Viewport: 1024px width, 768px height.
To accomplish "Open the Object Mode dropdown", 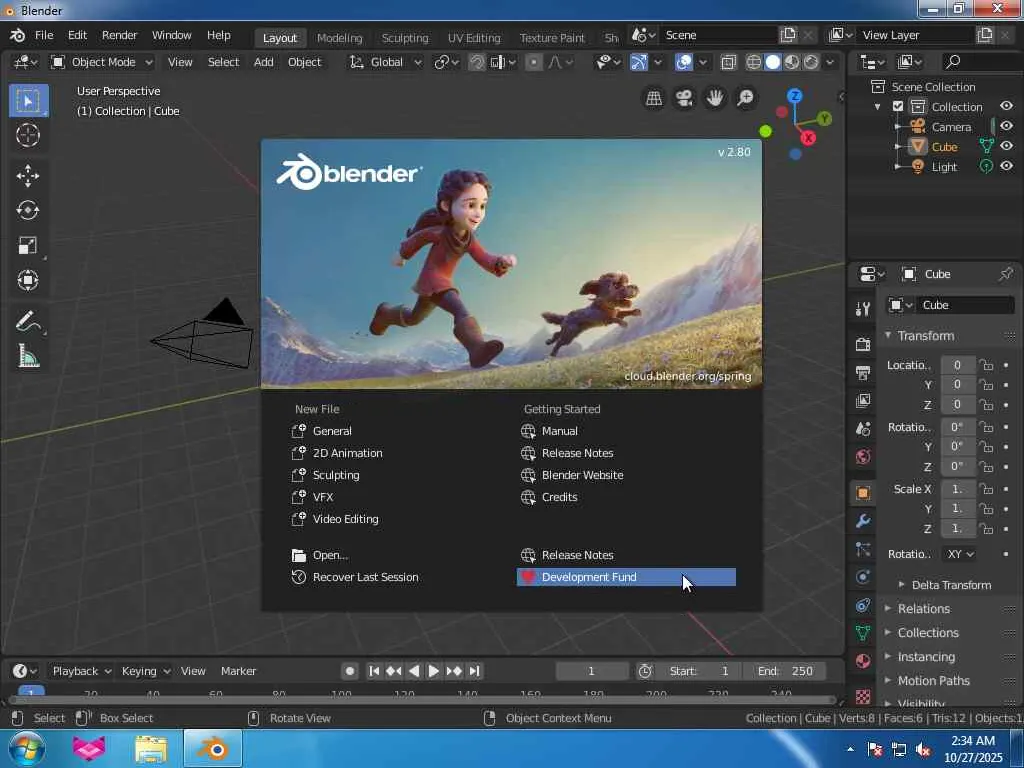I will [103, 62].
